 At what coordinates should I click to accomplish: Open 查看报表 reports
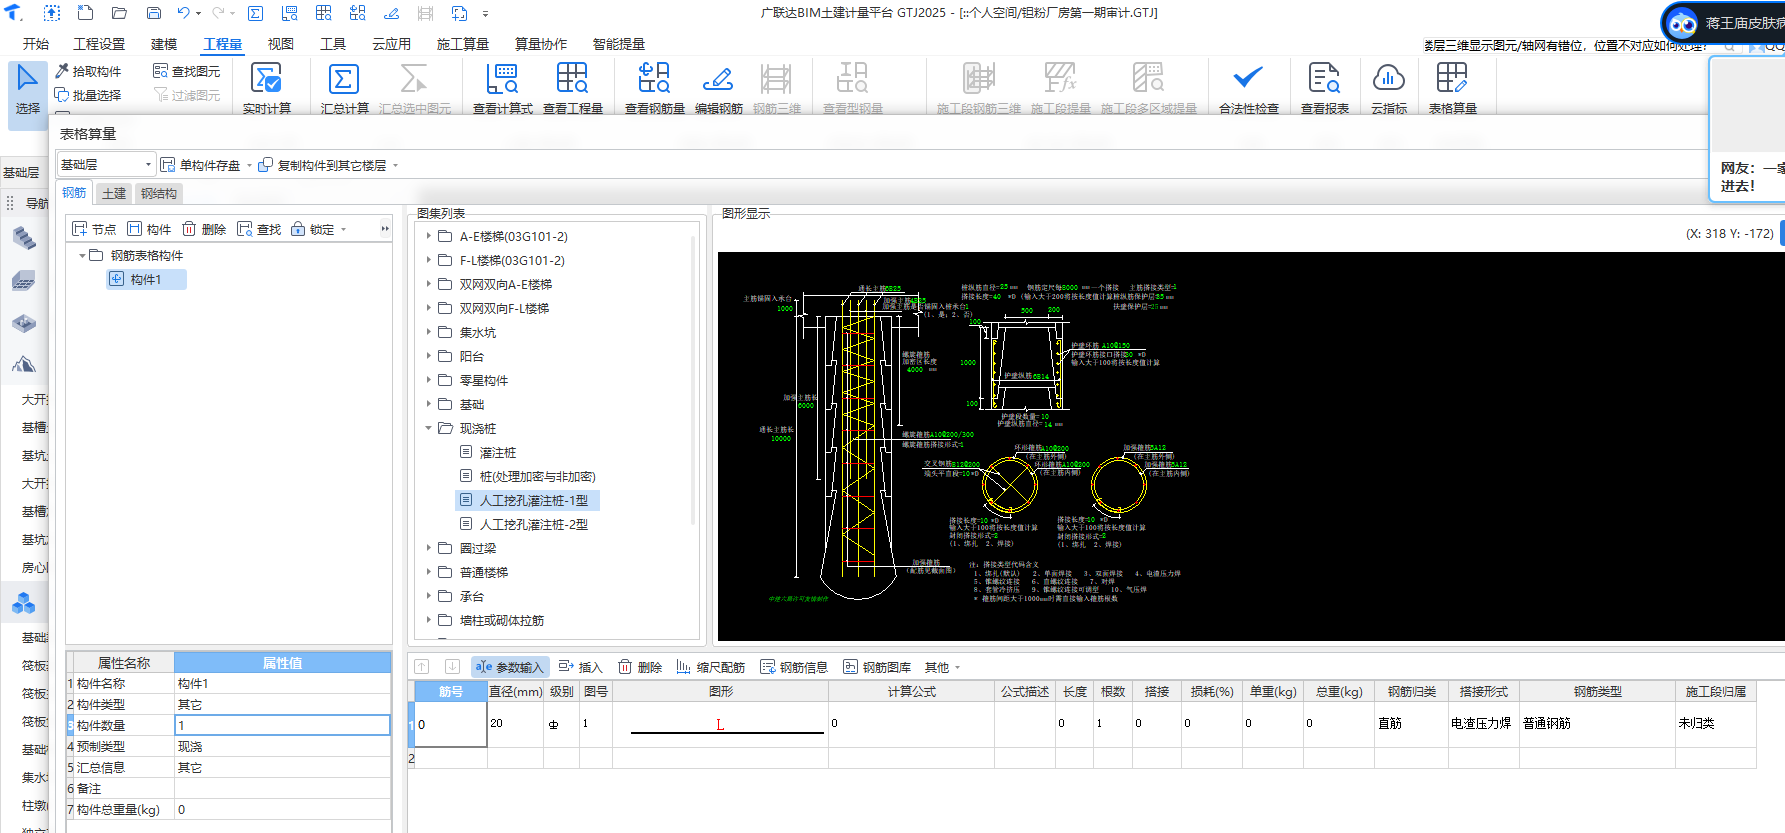pos(1324,88)
